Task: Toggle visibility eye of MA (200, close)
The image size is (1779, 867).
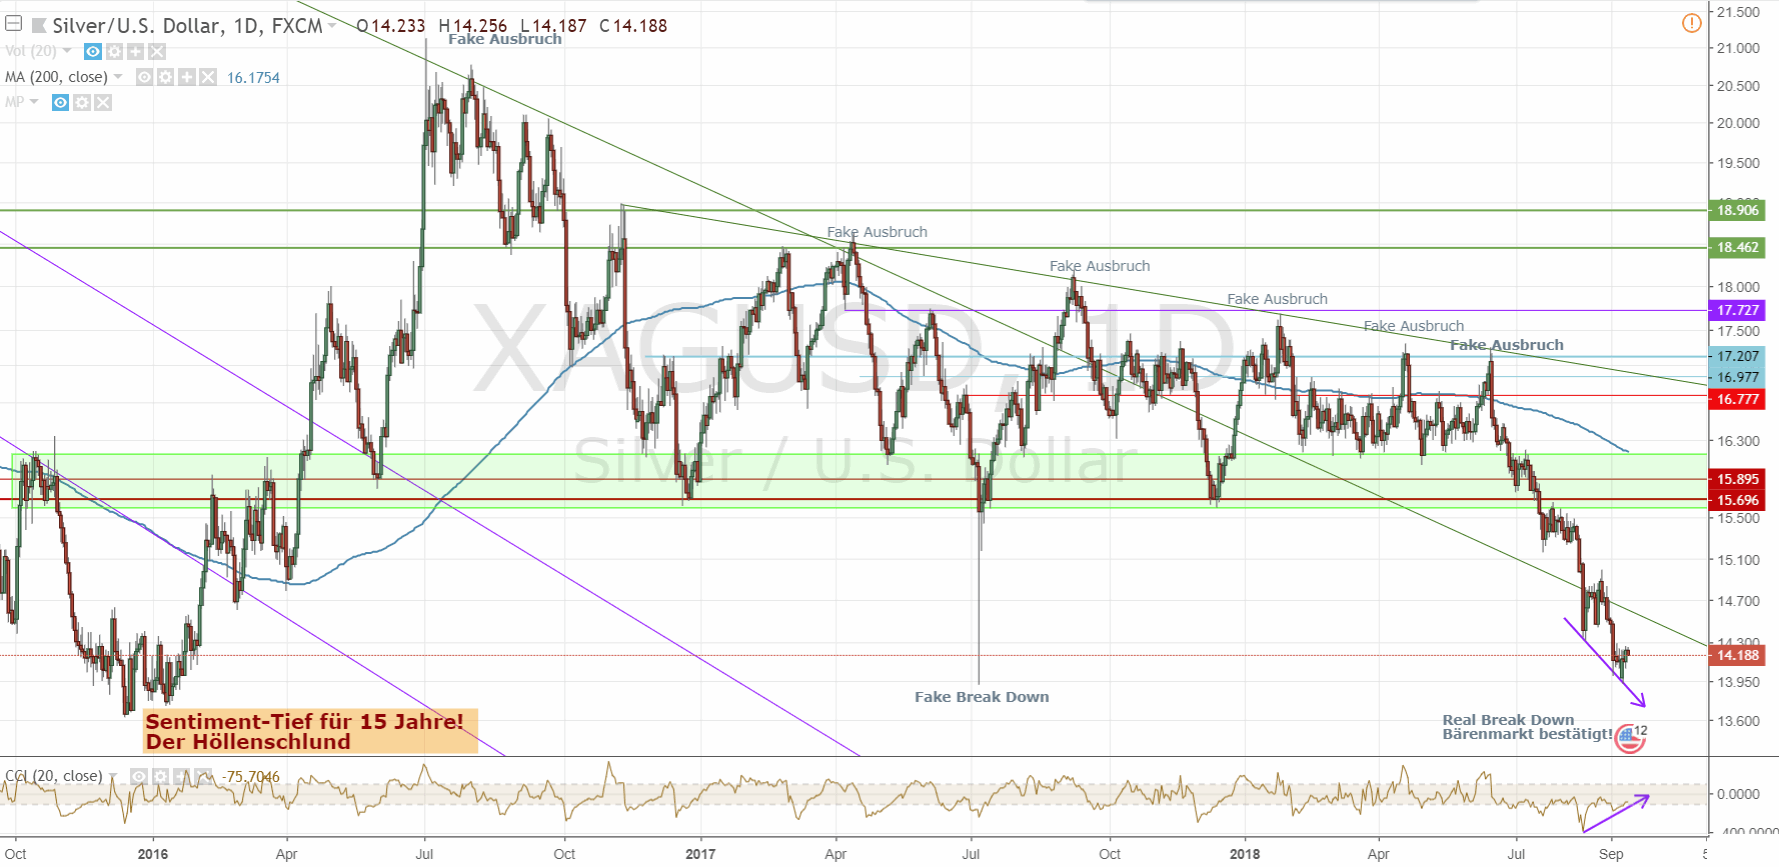Action: pyautogui.click(x=145, y=77)
